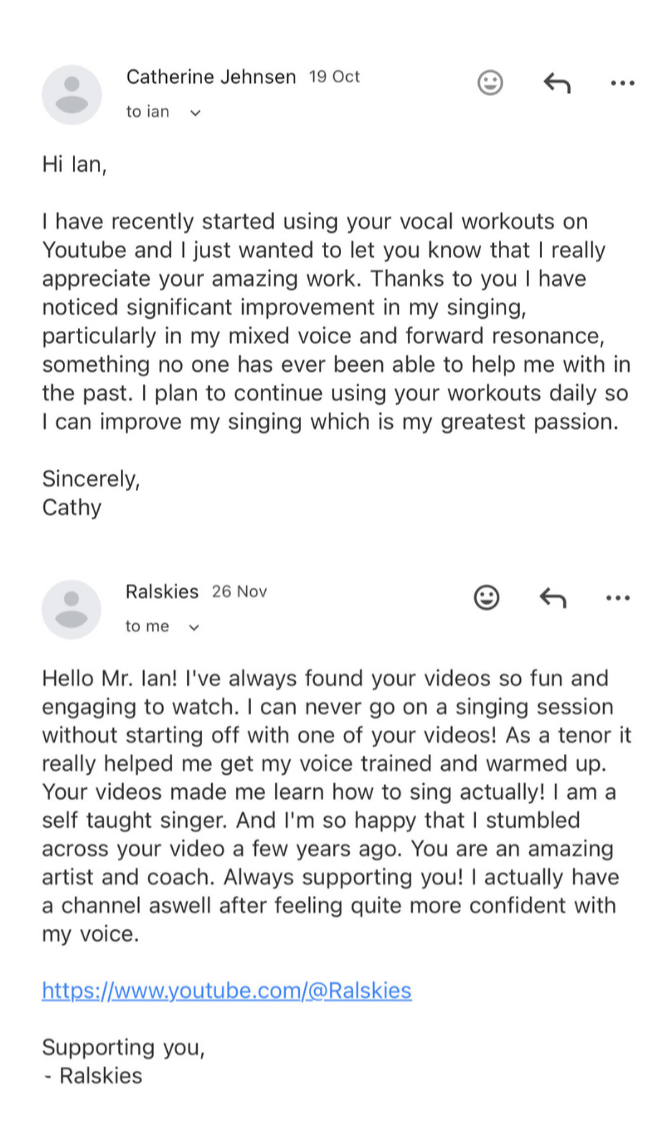The height and width of the screenshot is (1125, 672).
Task: Expand the "to ian" recipient details chevron
Action: (x=195, y=113)
